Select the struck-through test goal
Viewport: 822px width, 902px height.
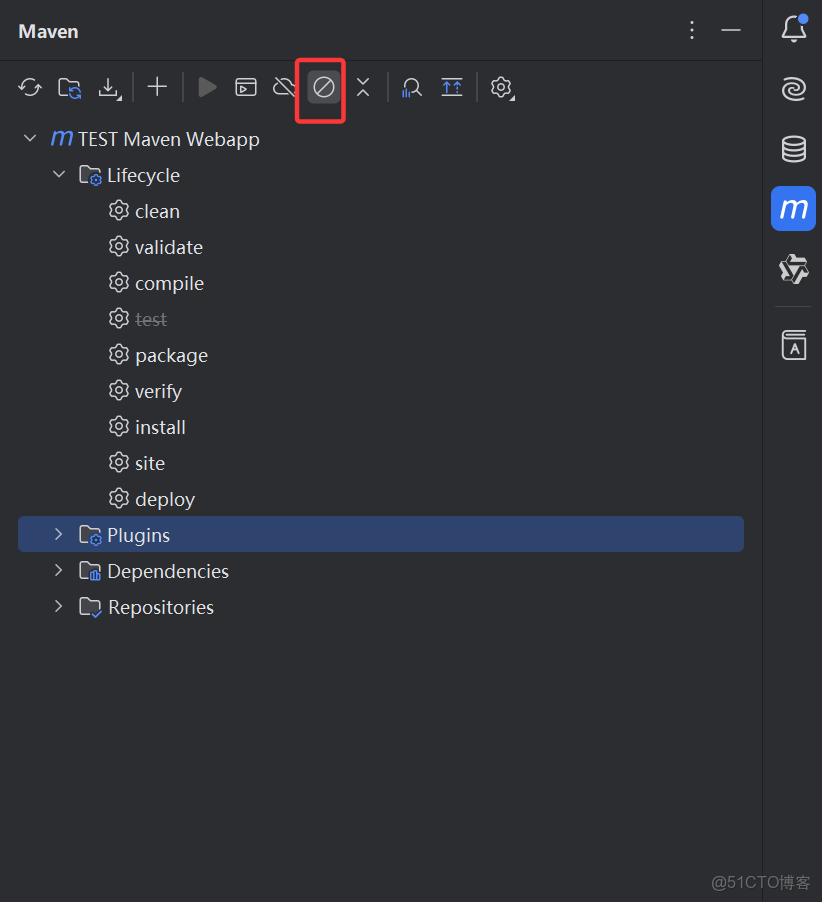[151, 319]
